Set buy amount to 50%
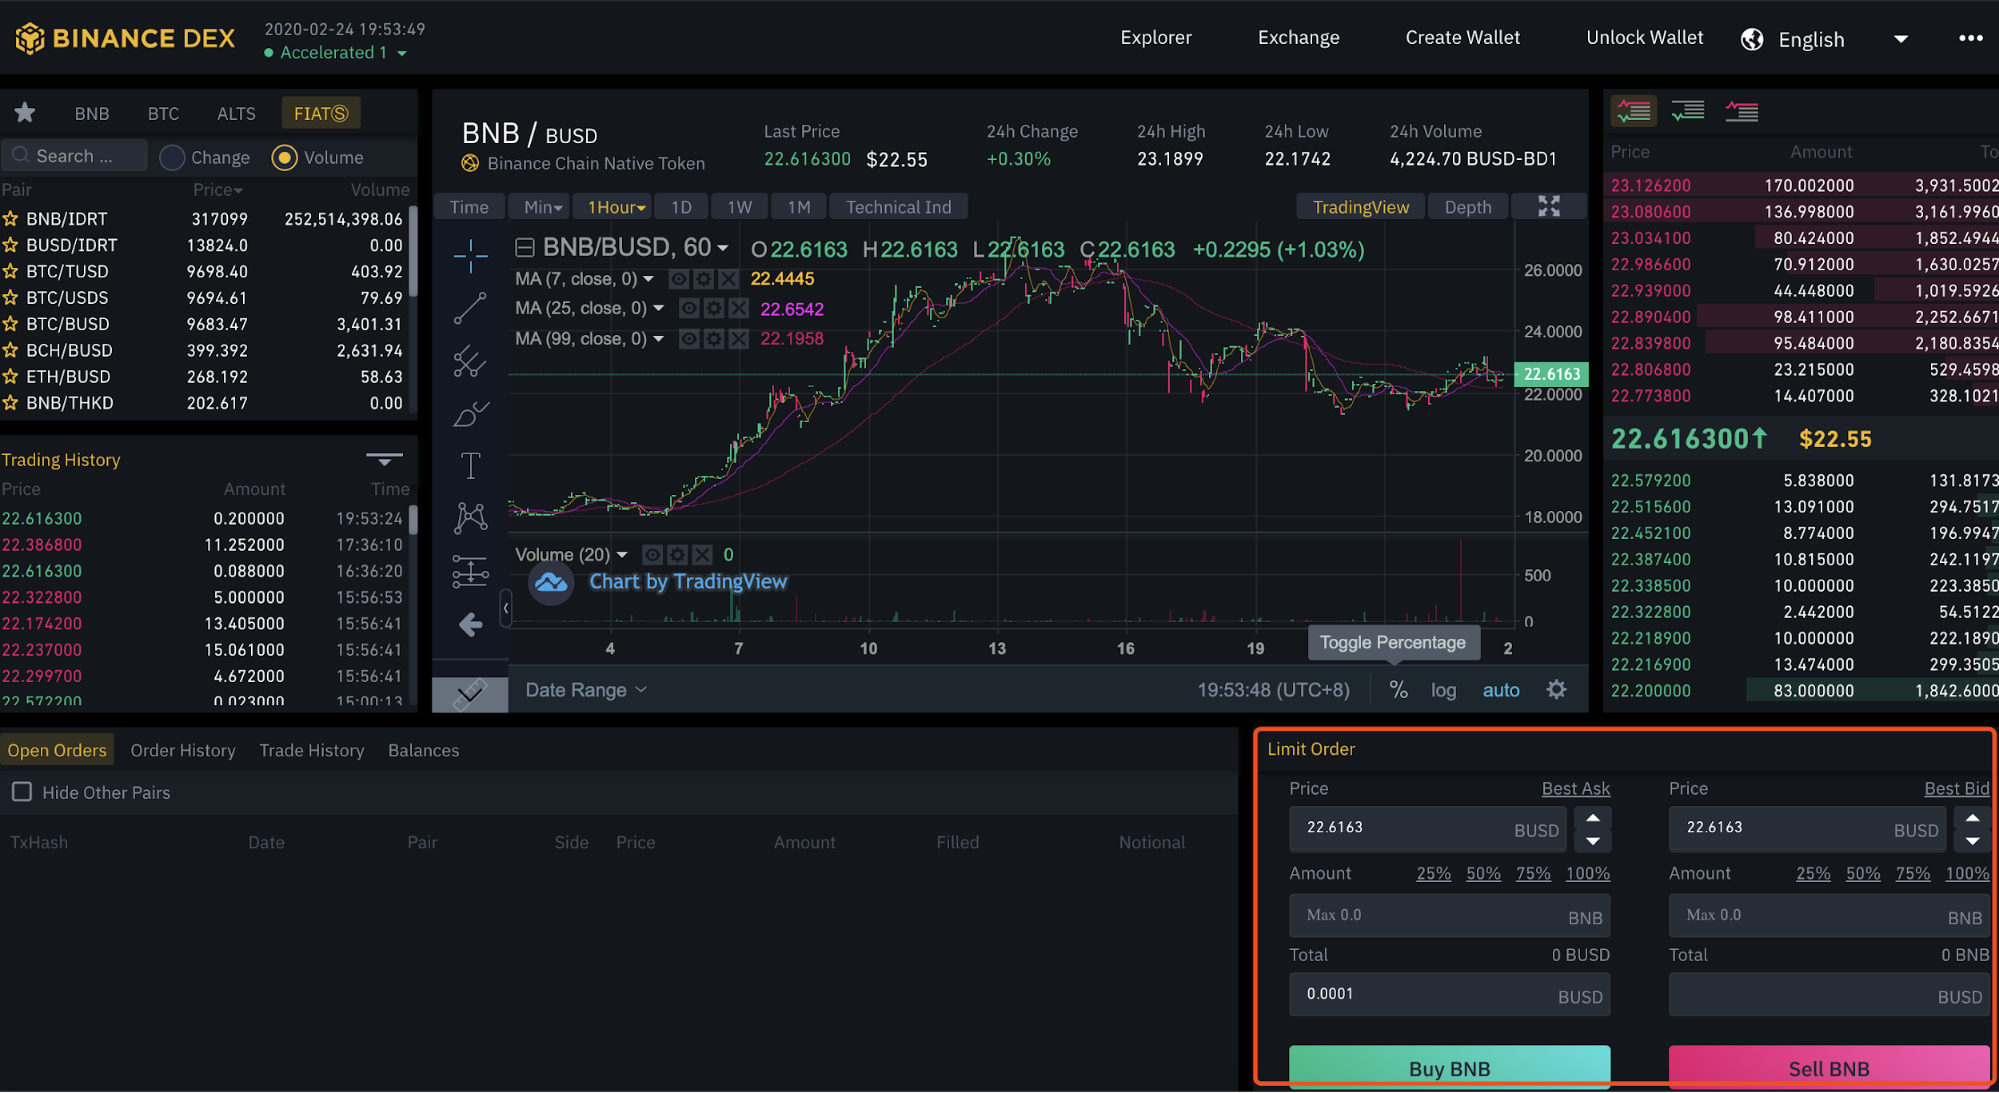Screen dimensions: 1999x1093 click(x=1483, y=873)
